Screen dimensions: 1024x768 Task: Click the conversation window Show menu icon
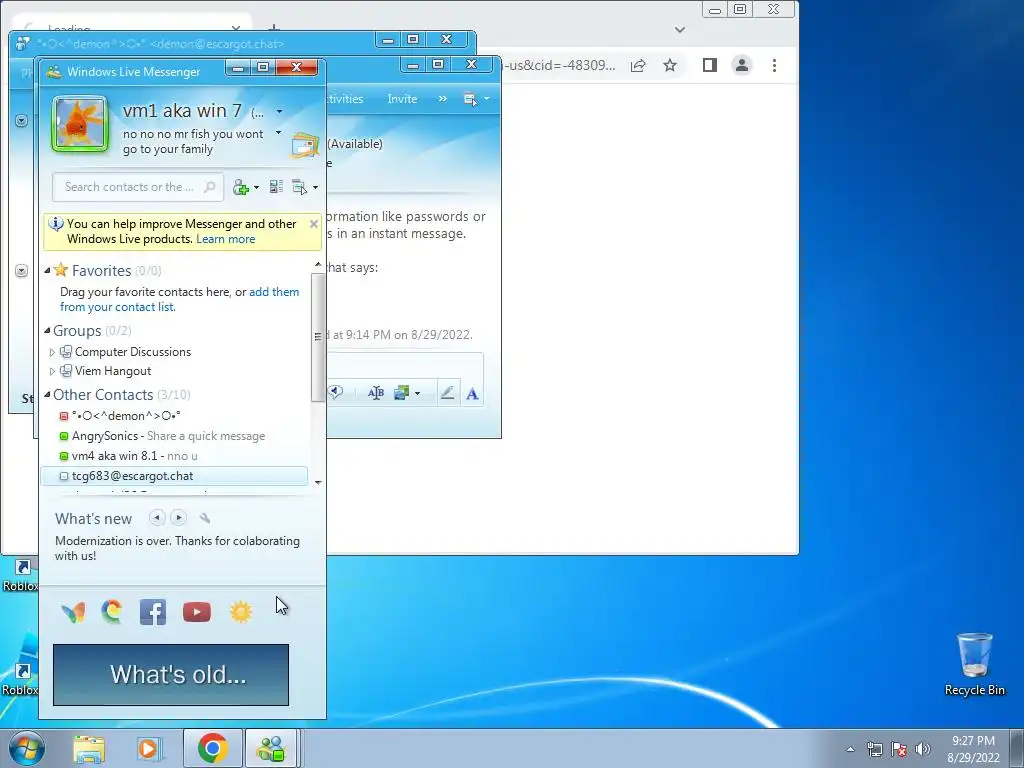click(470, 99)
